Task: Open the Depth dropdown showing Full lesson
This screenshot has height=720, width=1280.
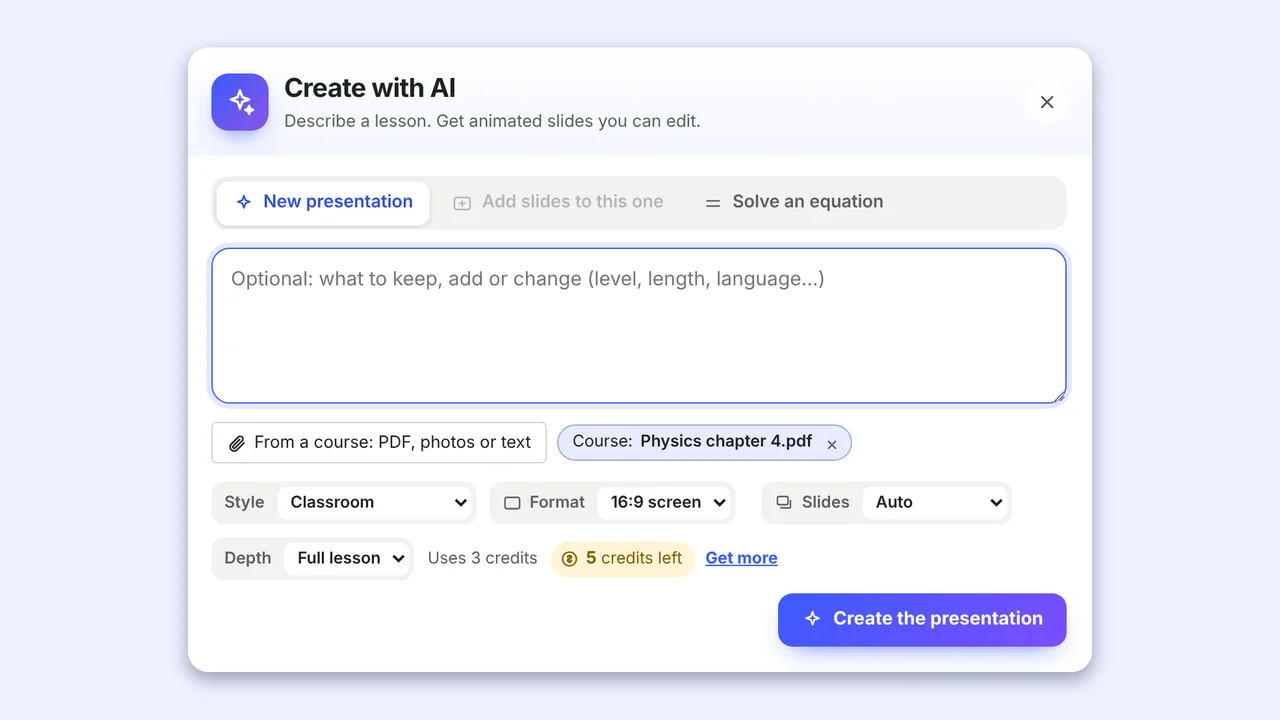Action: click(x=348, y=559)
